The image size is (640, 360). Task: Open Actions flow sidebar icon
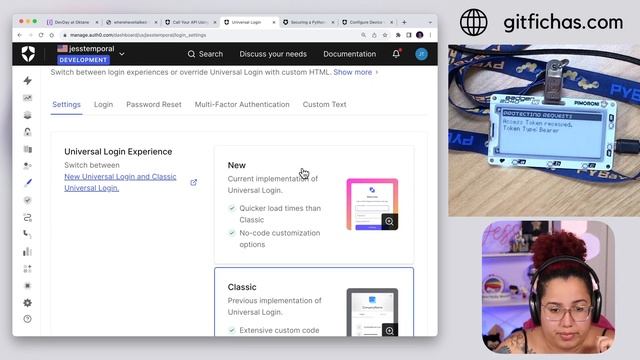(x=27, y=217)
